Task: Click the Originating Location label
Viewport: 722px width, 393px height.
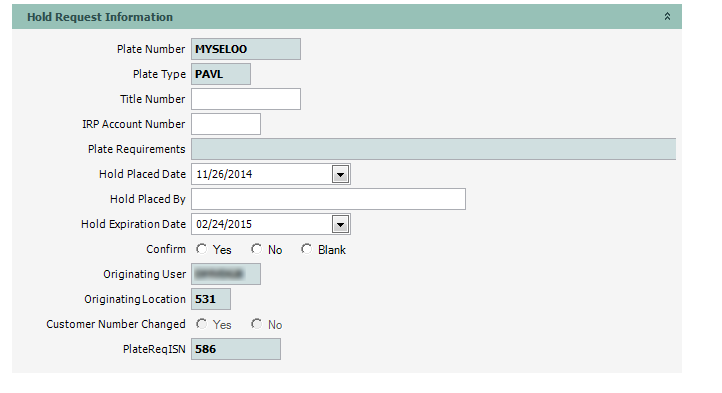Action: point(135,299)
